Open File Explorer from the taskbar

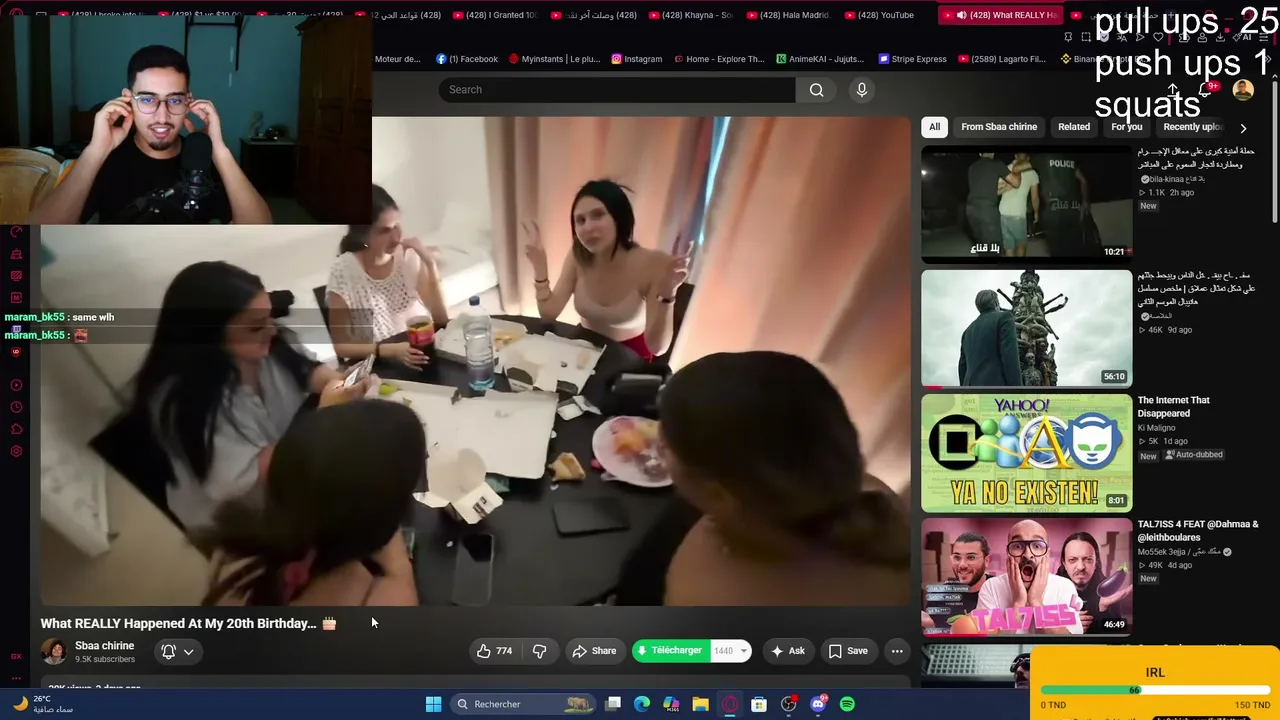coord(701,704)
